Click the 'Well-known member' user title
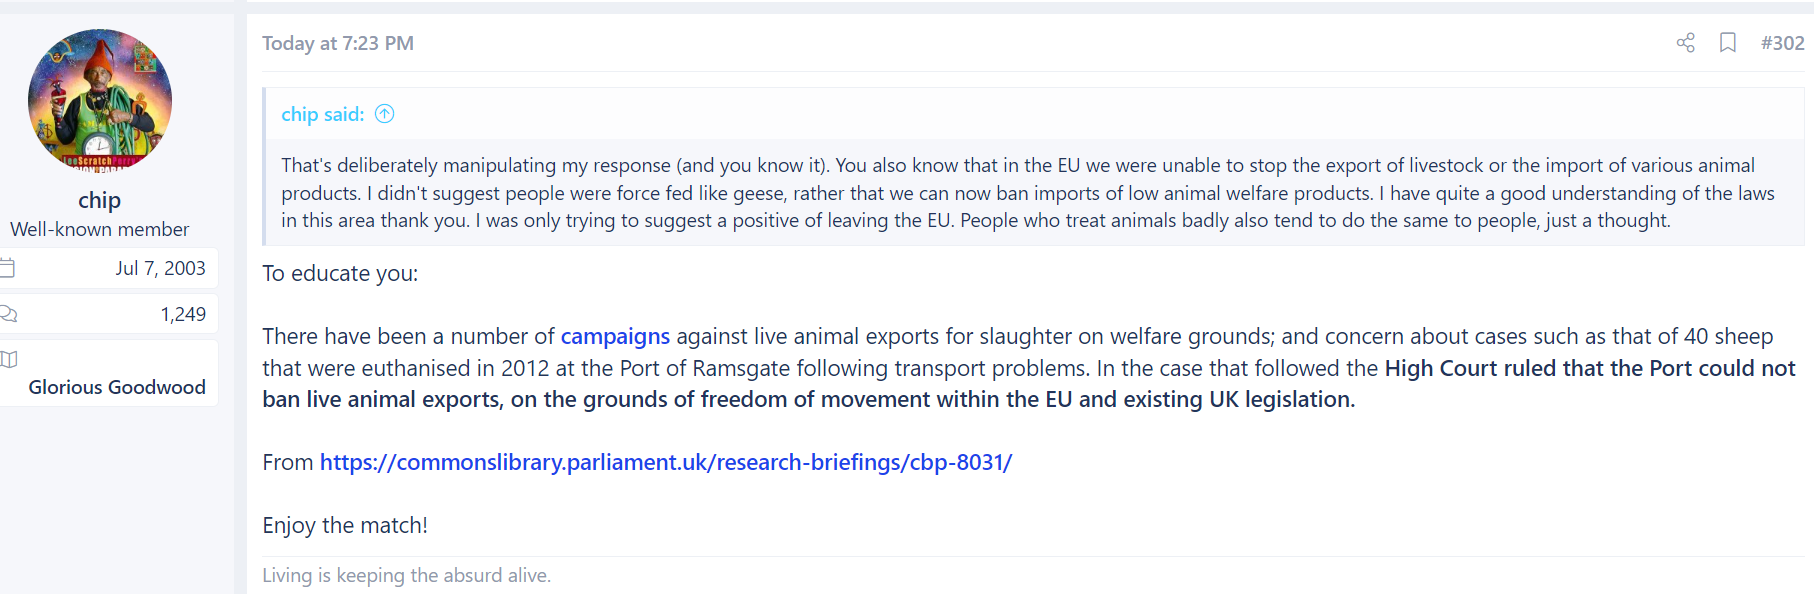The height and width of the screenshot is (594, 1814). point(100,229)
